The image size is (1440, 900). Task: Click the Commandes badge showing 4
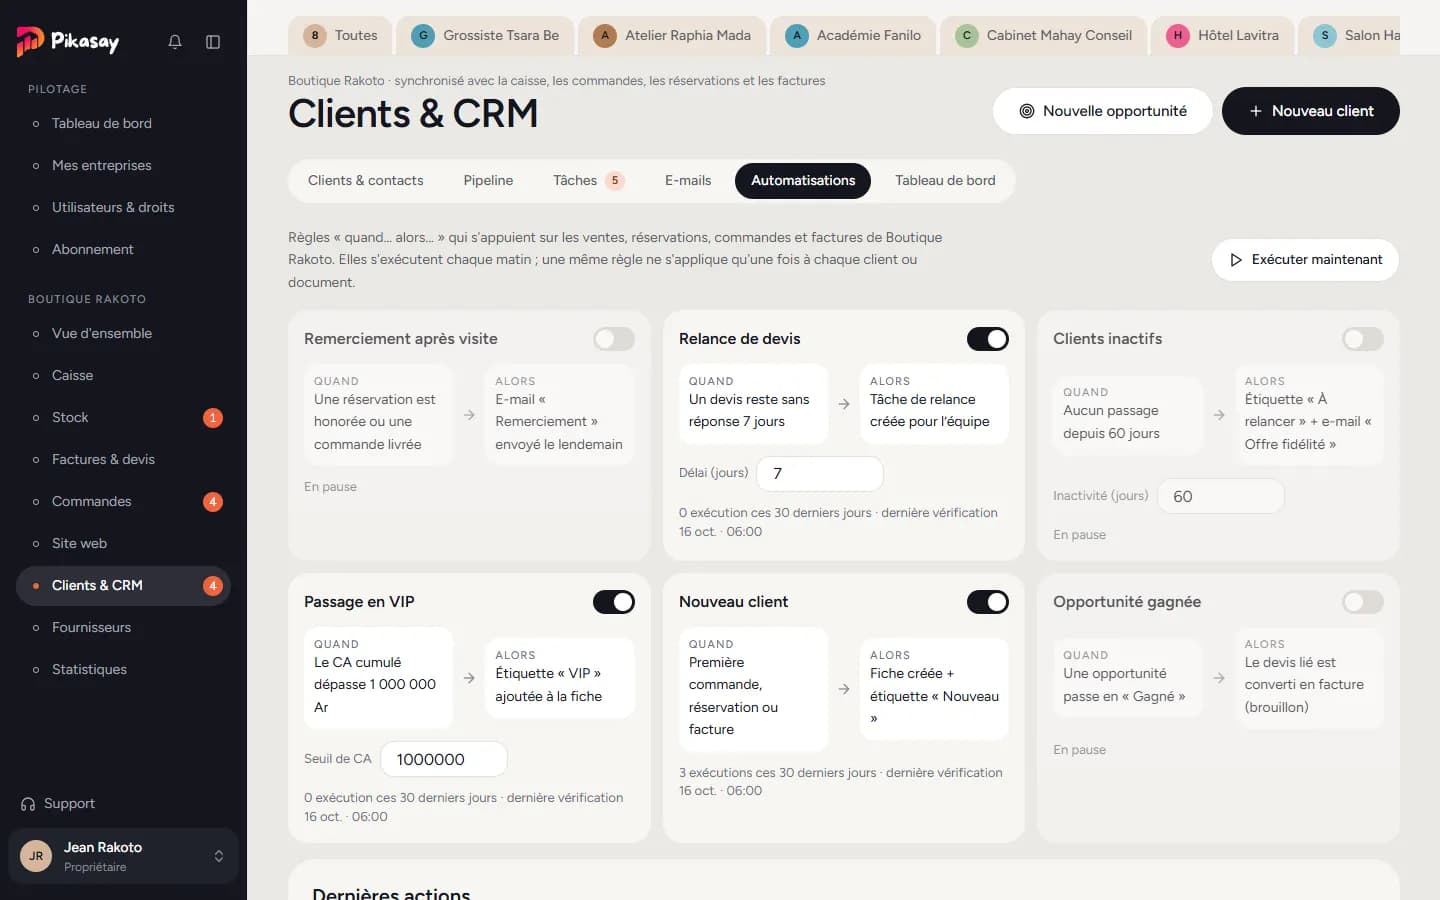point(213,502)
